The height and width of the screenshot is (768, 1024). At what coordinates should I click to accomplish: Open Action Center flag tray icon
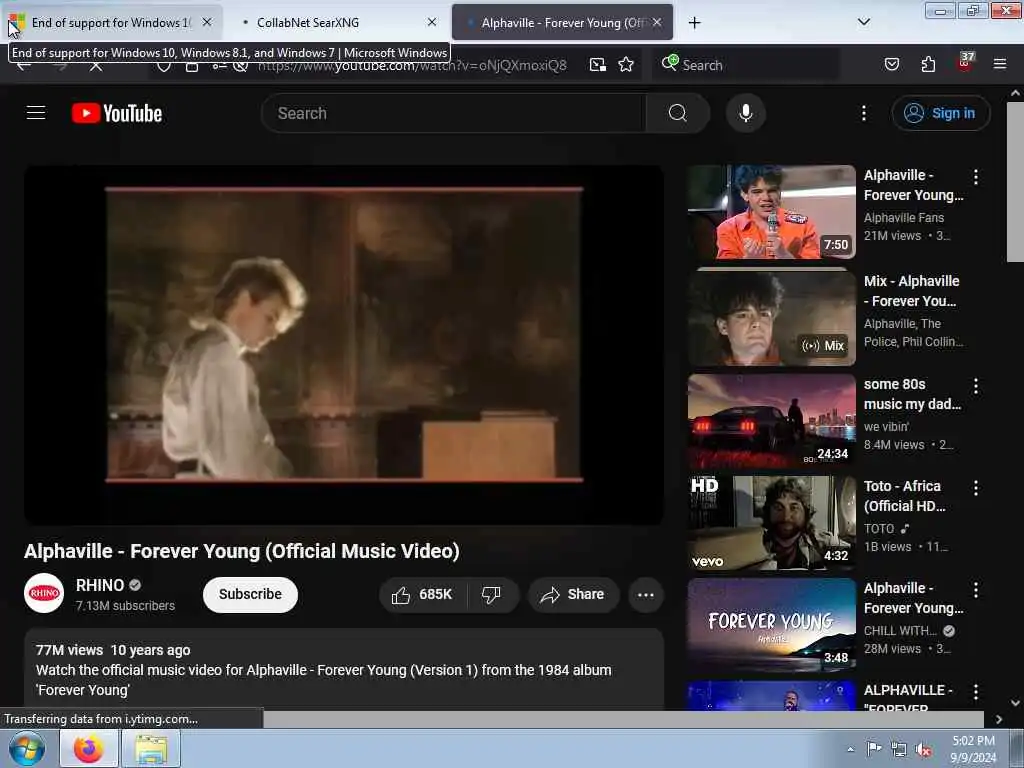(874, 749)
